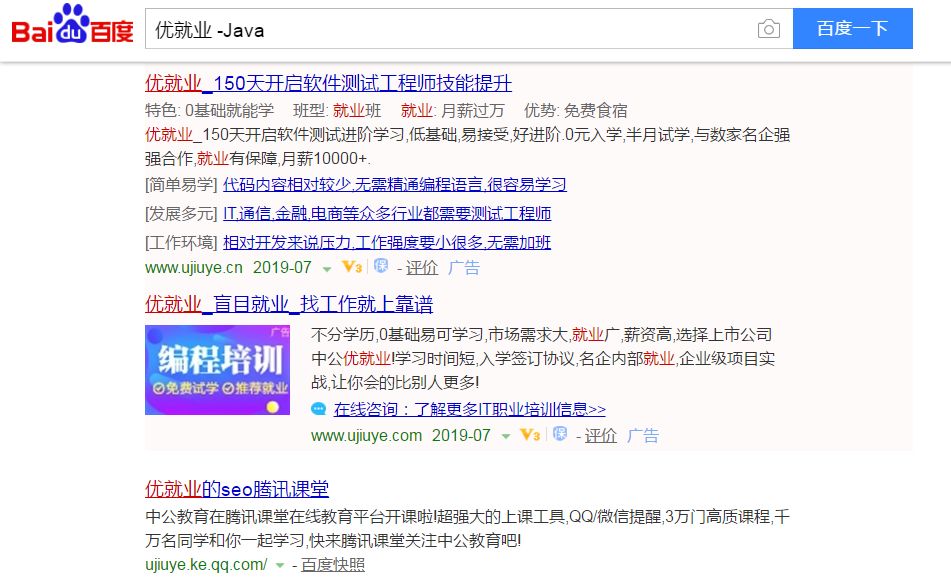Expand the dropdown arrow after ujiuye.ke.qq.com/
The width and height of the screenshot is (951, 585).
point(281,566)
